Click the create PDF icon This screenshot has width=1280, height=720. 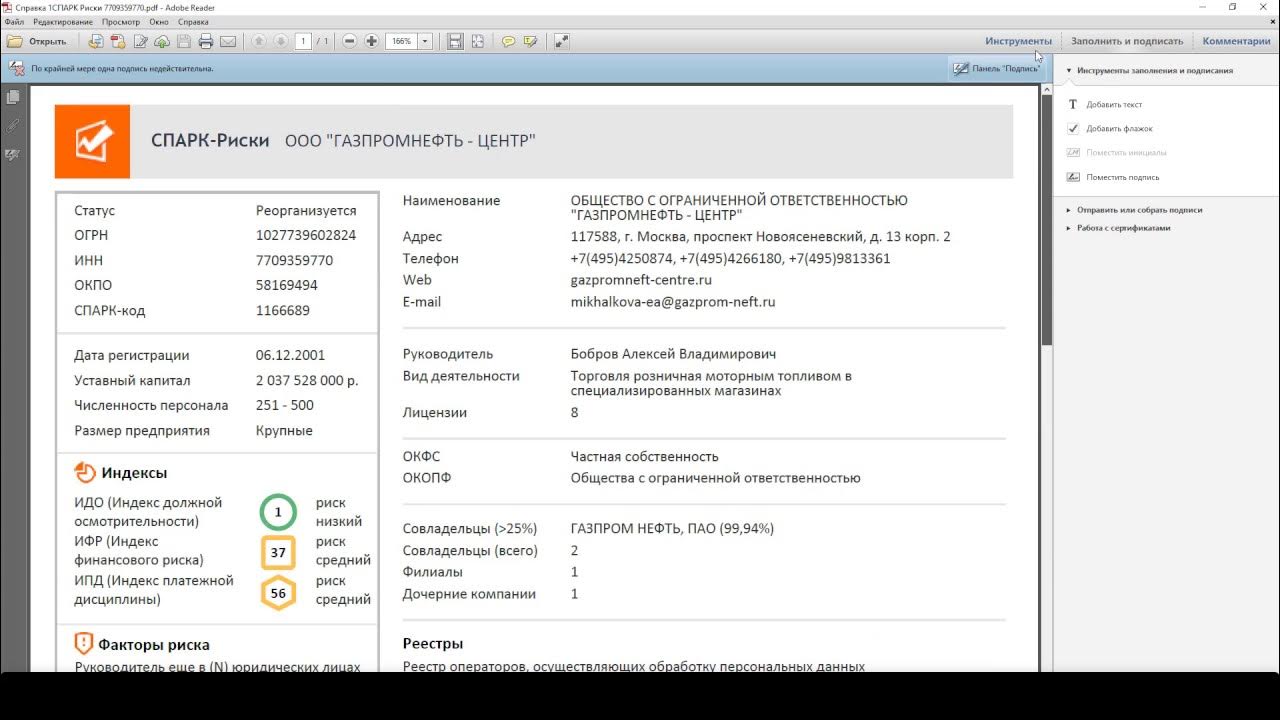coord(118,41)
